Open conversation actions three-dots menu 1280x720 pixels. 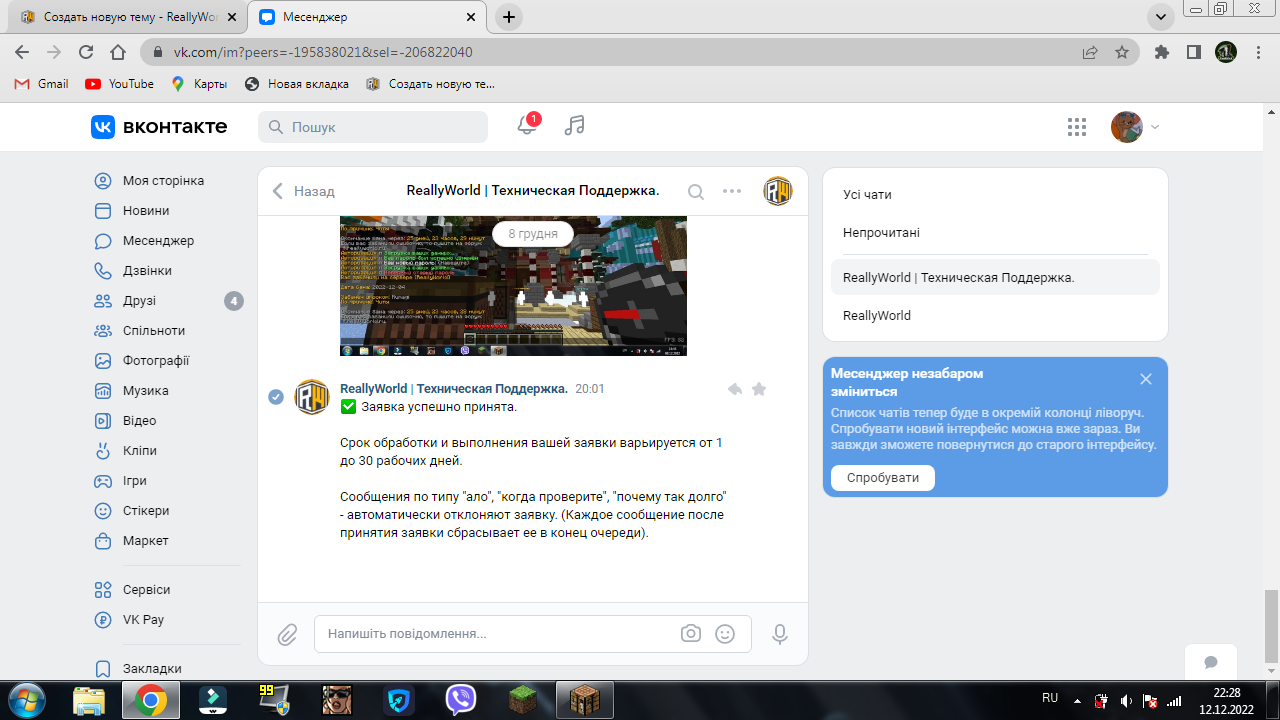(732, 191)
